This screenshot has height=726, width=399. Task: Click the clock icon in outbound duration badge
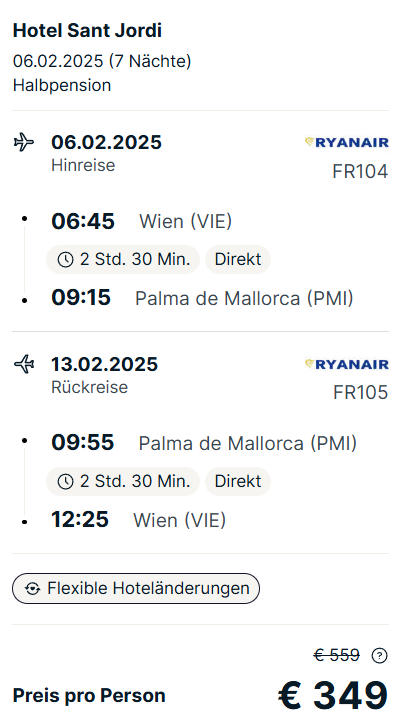pos(65,260)
